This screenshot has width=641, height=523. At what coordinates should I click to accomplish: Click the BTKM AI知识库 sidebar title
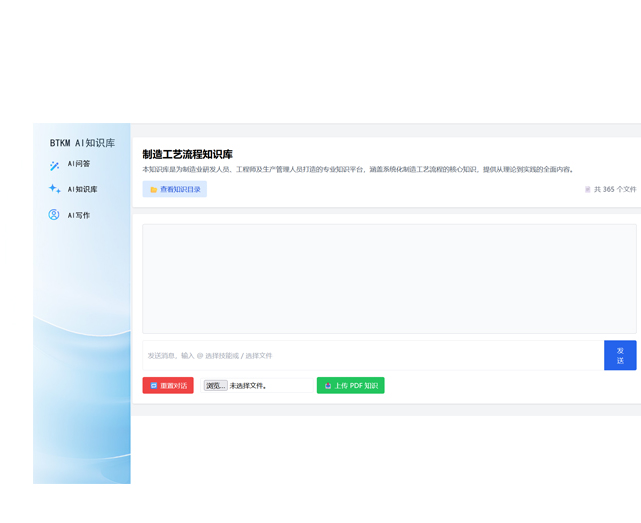tap(82, 143)
